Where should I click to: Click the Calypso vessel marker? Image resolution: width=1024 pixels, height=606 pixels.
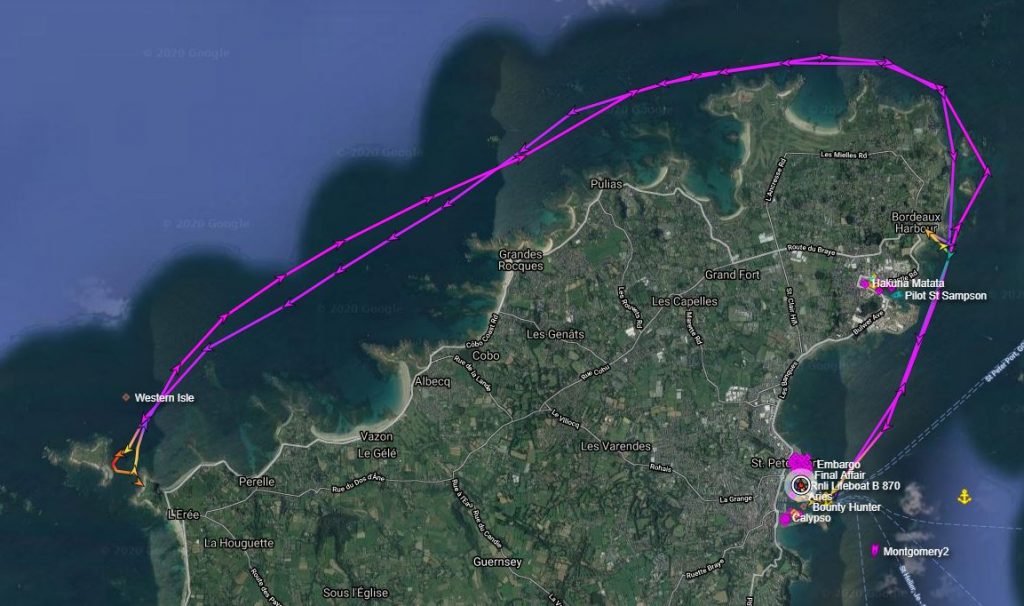[x=785, y=519]
